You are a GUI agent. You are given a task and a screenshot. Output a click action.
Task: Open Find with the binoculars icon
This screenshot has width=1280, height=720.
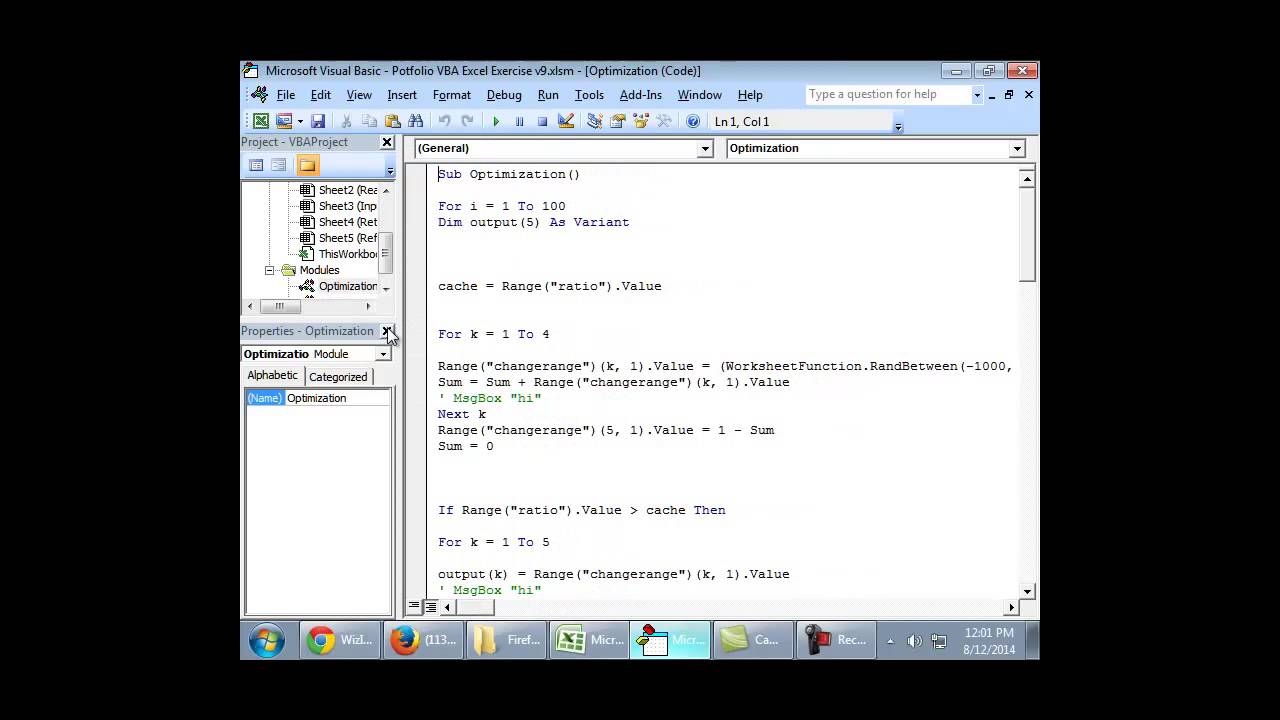[x=416, y=121]
